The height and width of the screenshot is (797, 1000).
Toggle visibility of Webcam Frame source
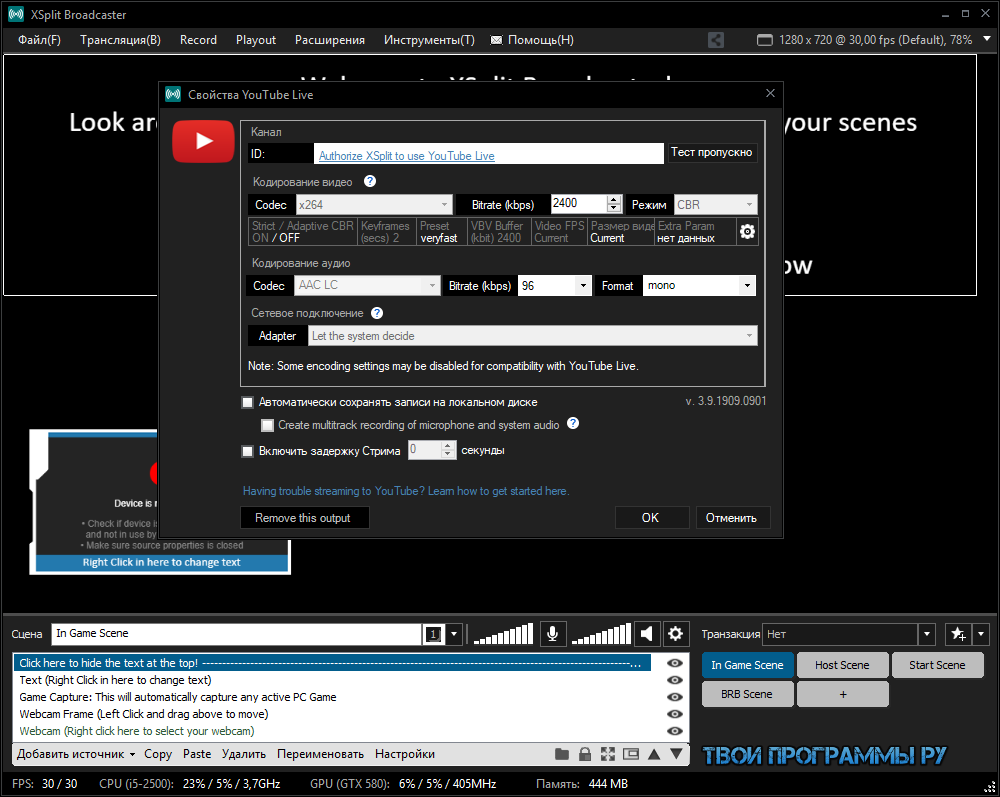(675, 714)
